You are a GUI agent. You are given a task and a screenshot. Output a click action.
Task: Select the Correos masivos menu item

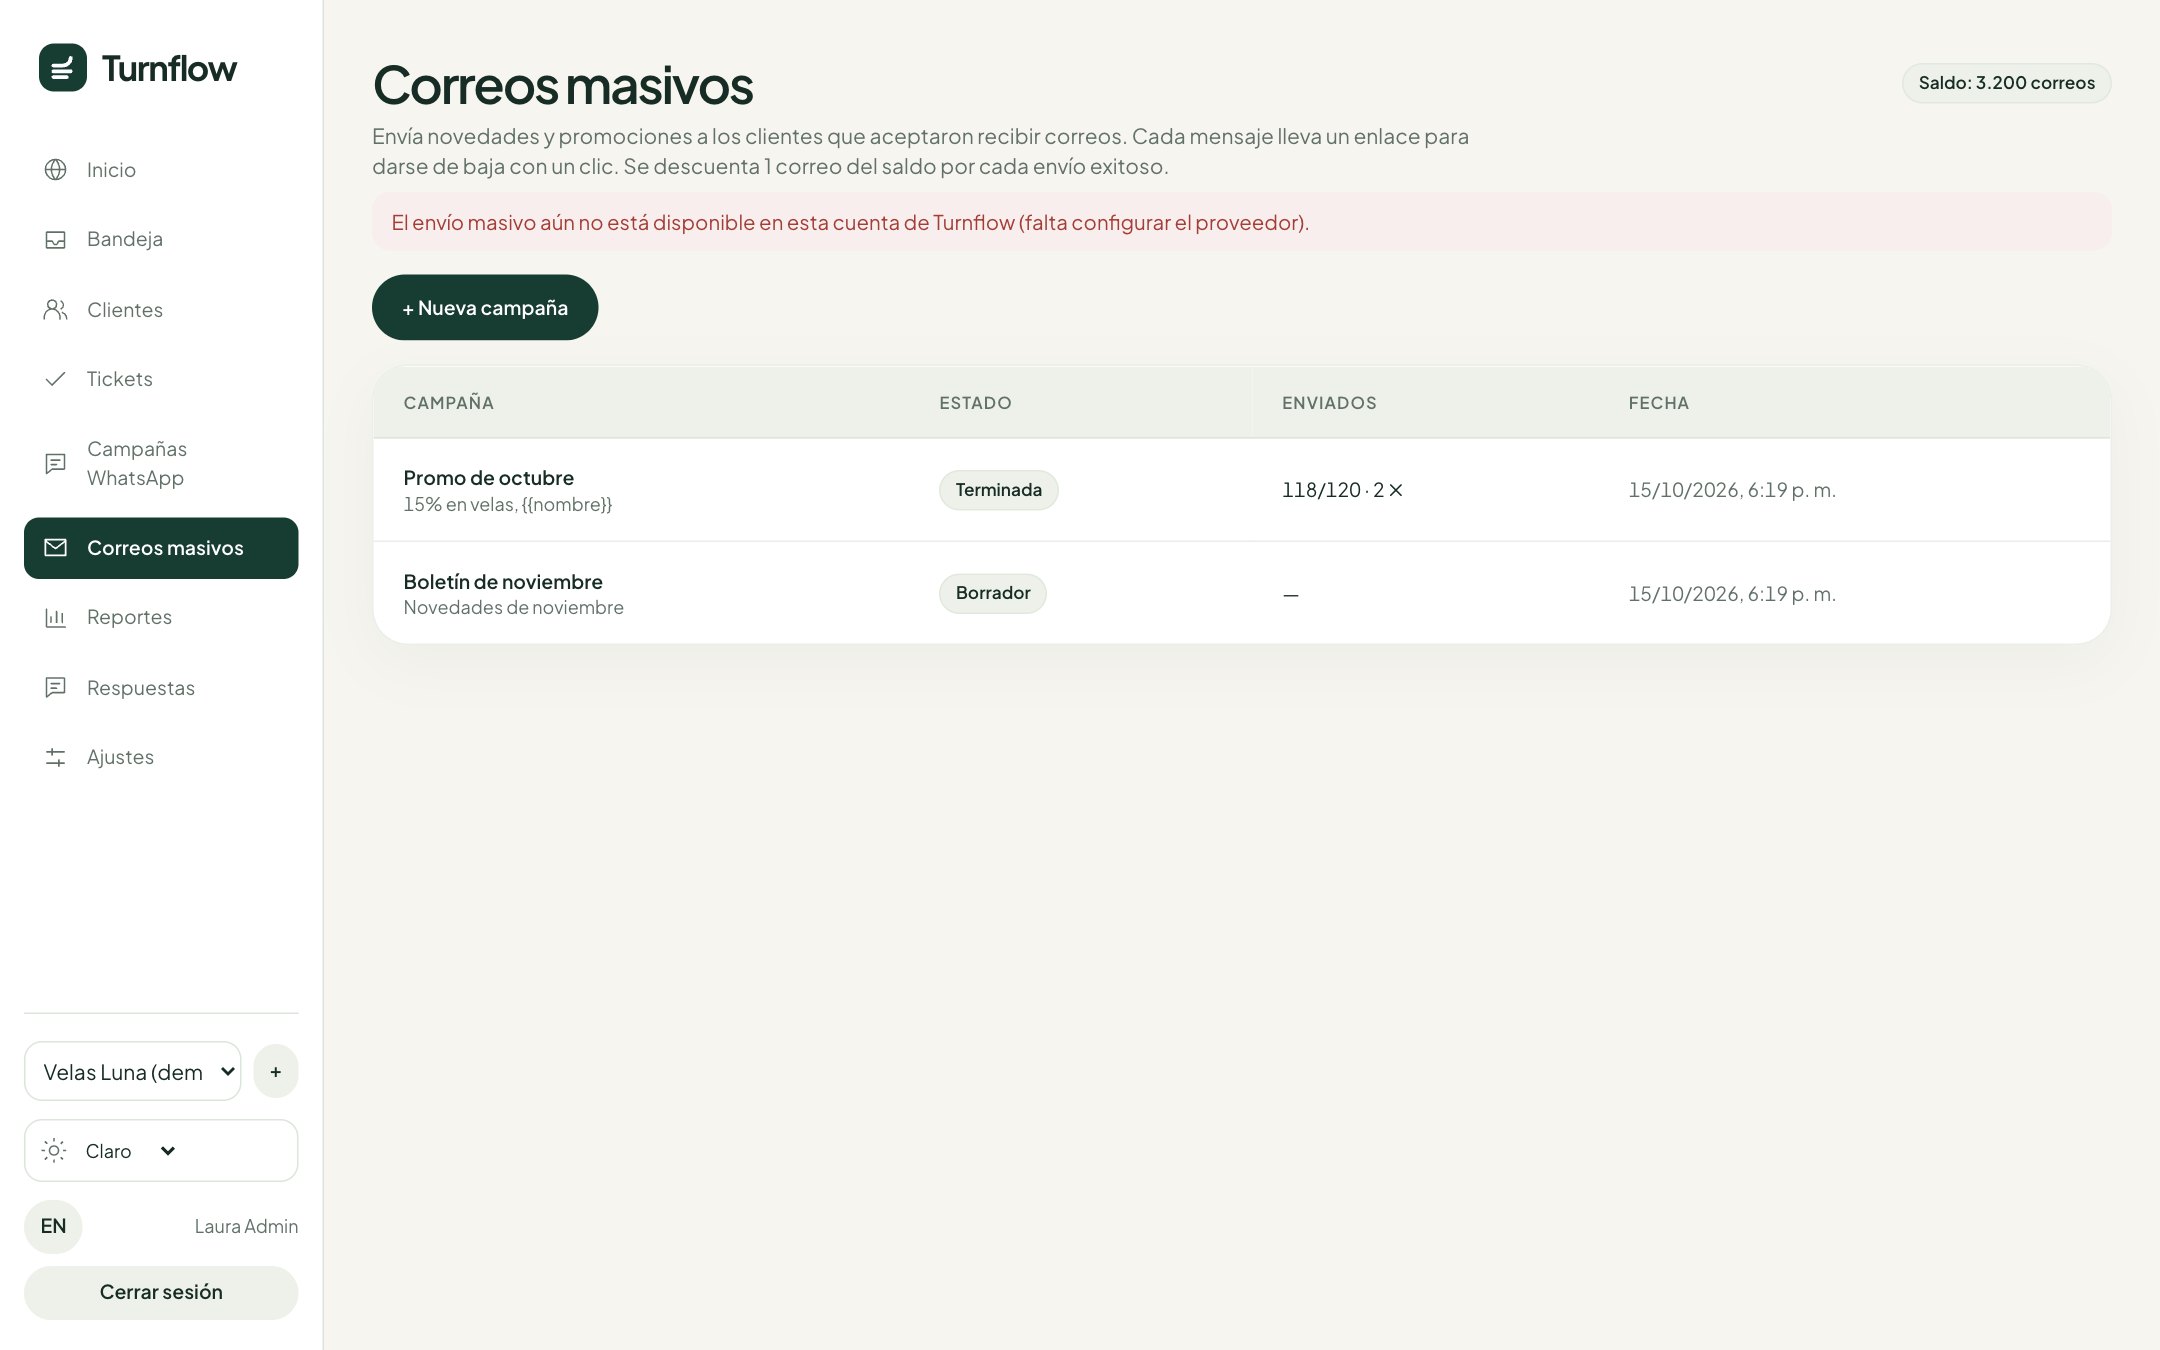pos(161,548)
